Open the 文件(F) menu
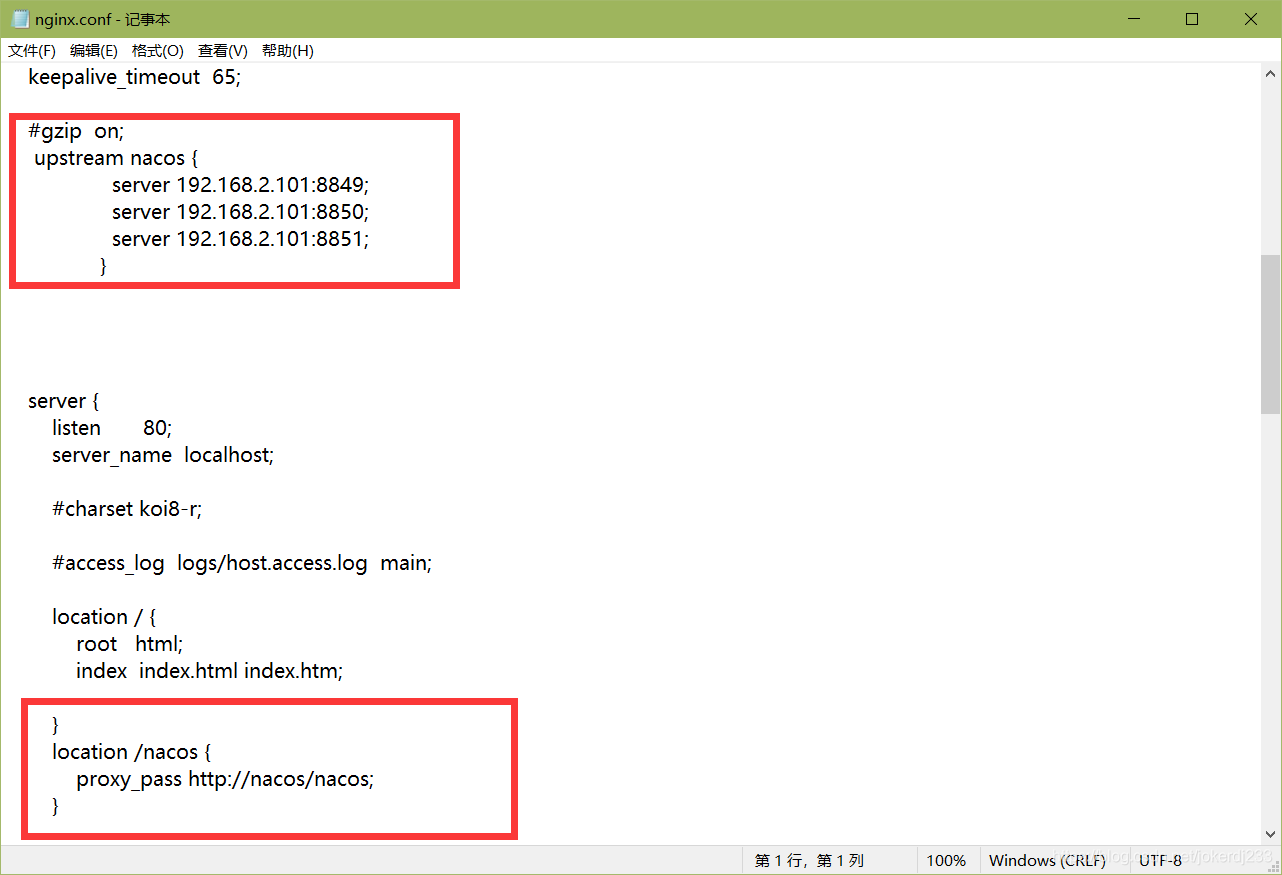 click(x=32, y=50)
